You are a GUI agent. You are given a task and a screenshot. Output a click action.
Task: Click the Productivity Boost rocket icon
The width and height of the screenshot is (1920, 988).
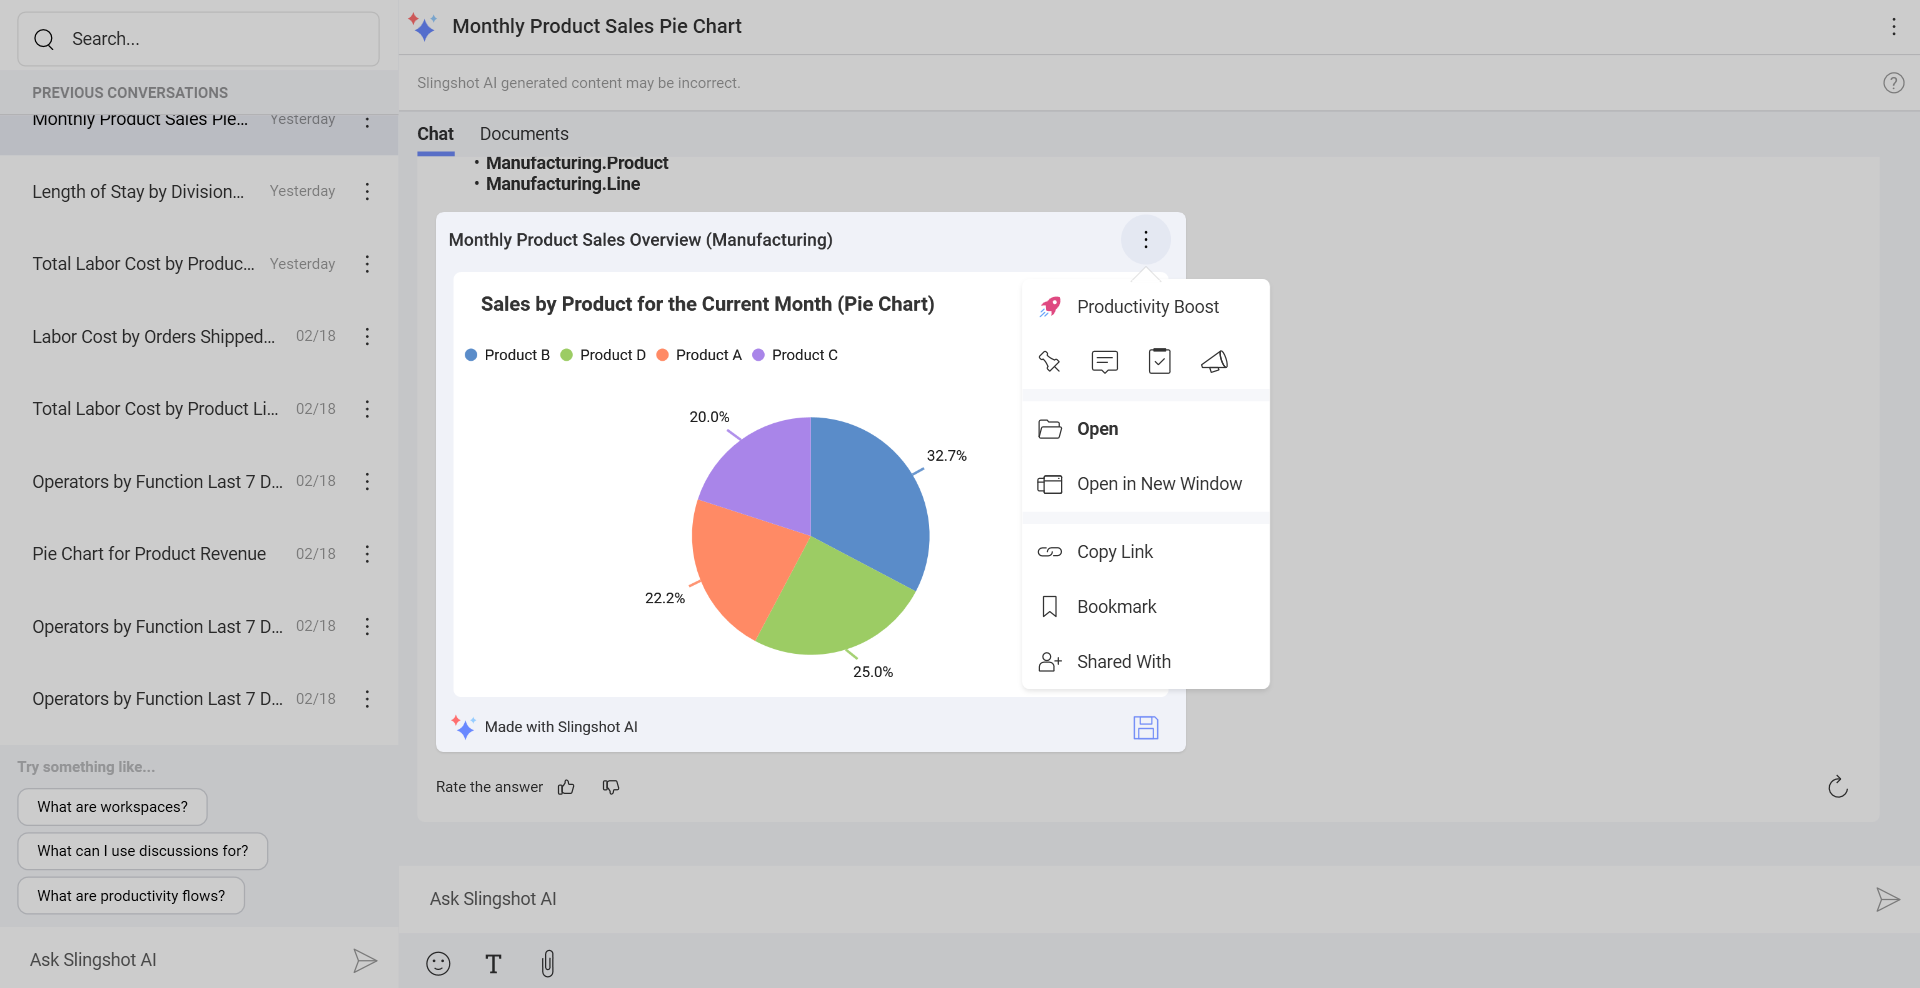tap(1049, 307)
